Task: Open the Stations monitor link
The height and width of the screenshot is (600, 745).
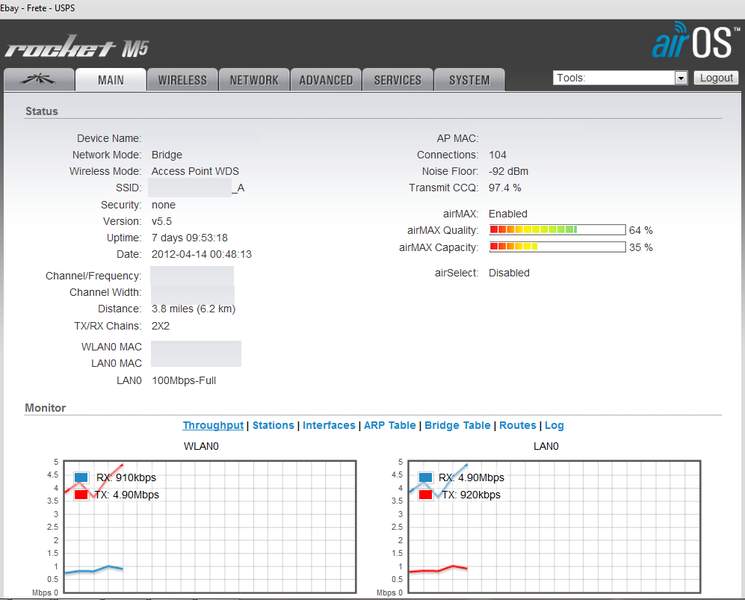Action: (x=273, y=425)
